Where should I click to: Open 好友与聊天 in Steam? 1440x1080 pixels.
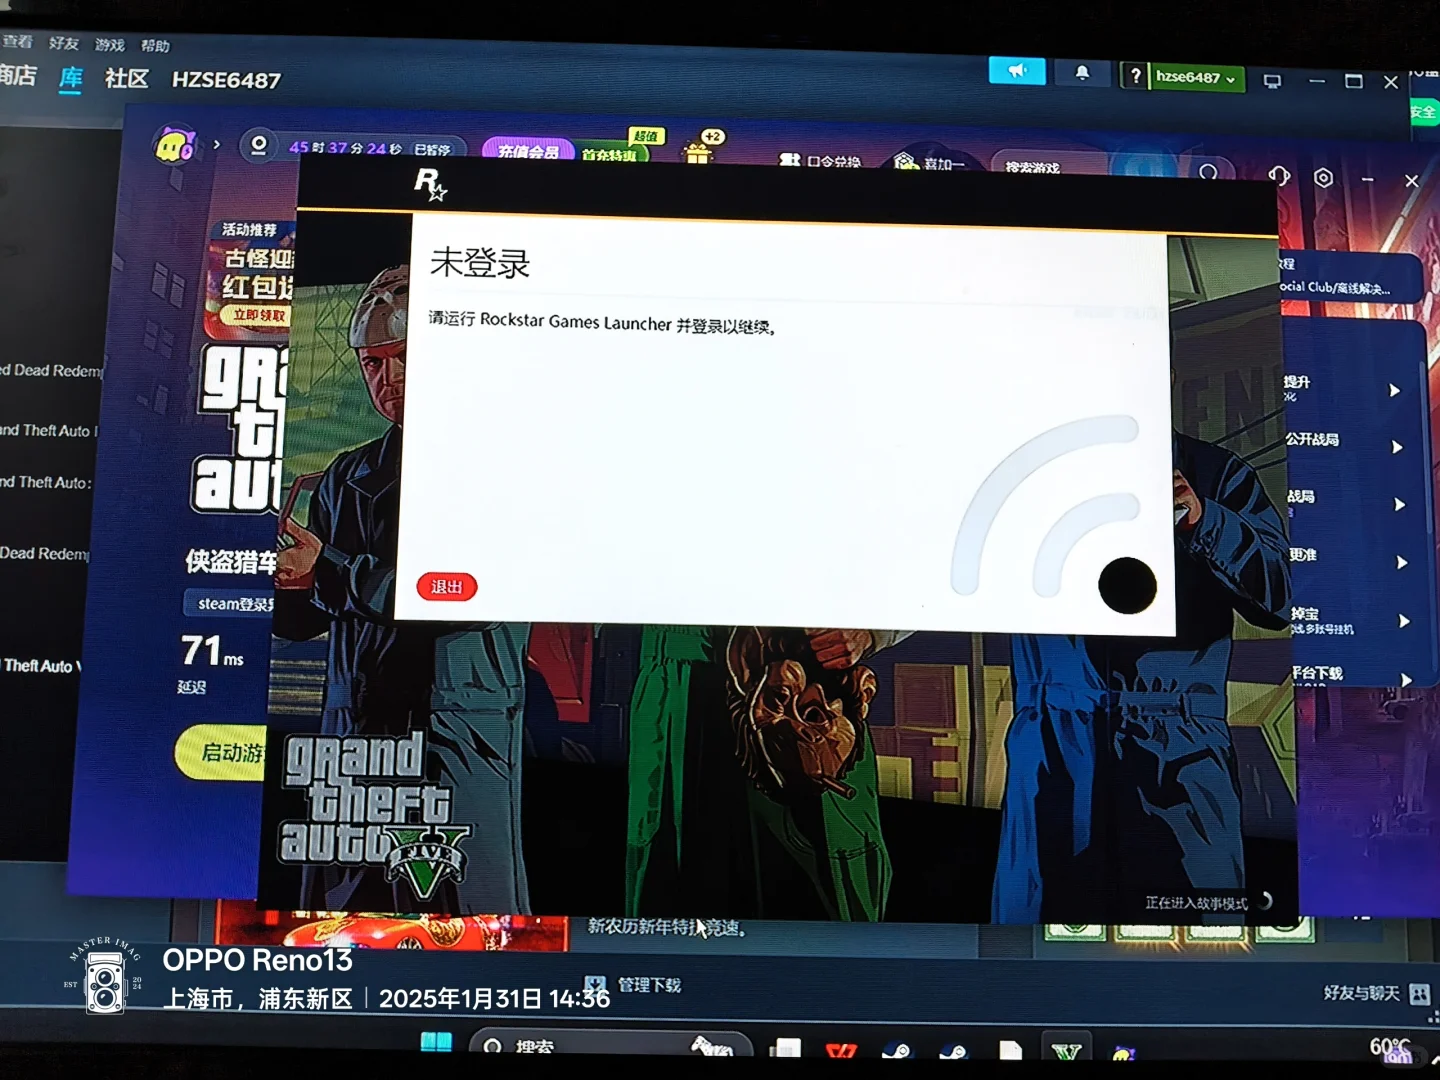1362,993
